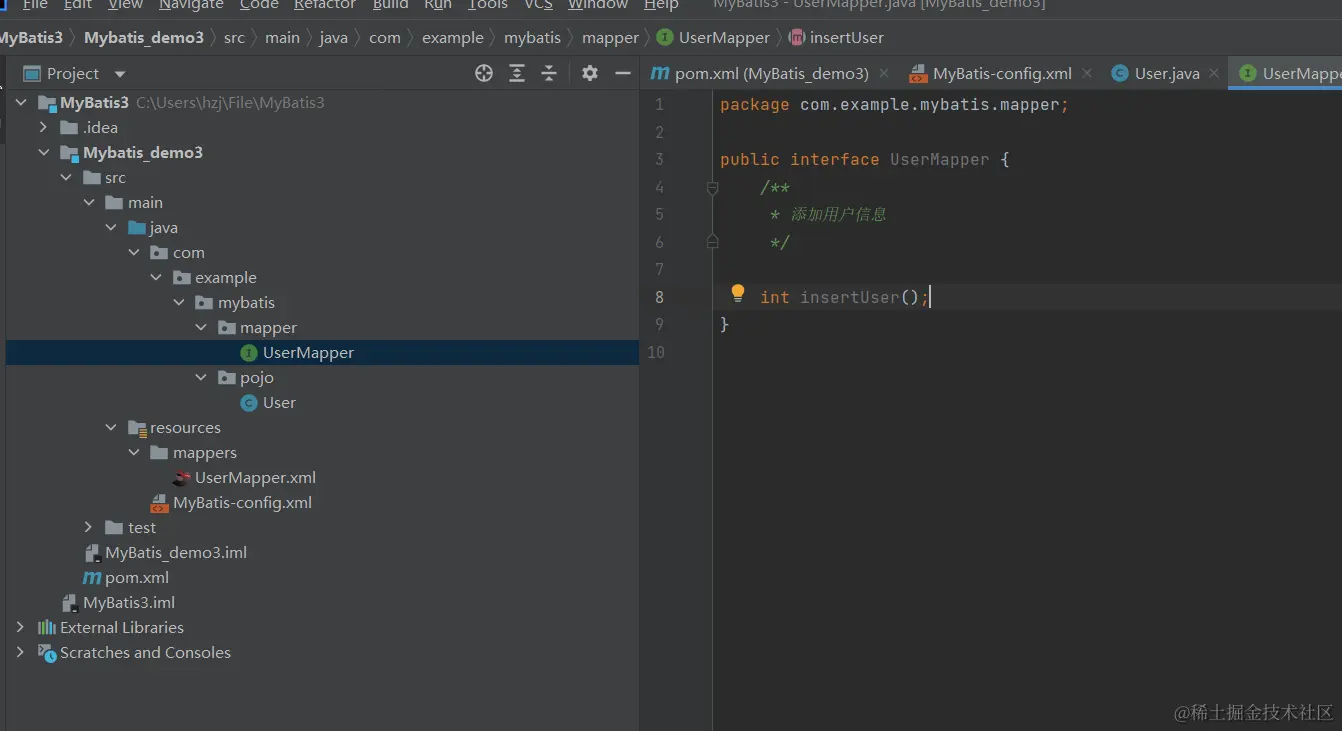The width and height of the screenshot is (1342, 731).
Task: Open the Refactor menu
Action: [325, 5]
